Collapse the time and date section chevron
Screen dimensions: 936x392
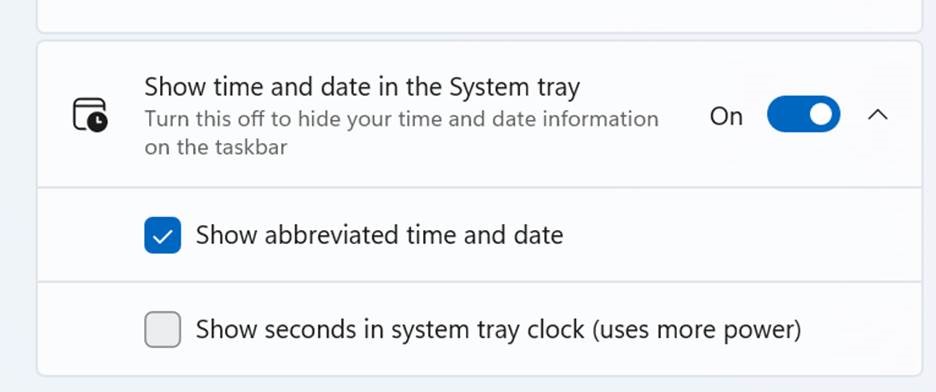[878, 115]
